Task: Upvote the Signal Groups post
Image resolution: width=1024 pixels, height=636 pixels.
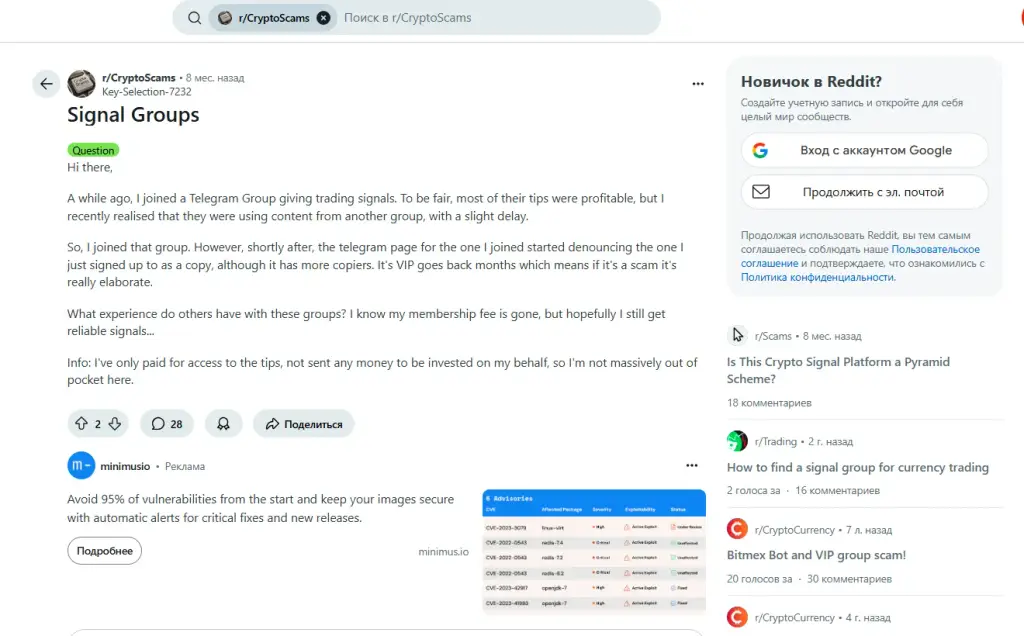Action: coord(81,424)
